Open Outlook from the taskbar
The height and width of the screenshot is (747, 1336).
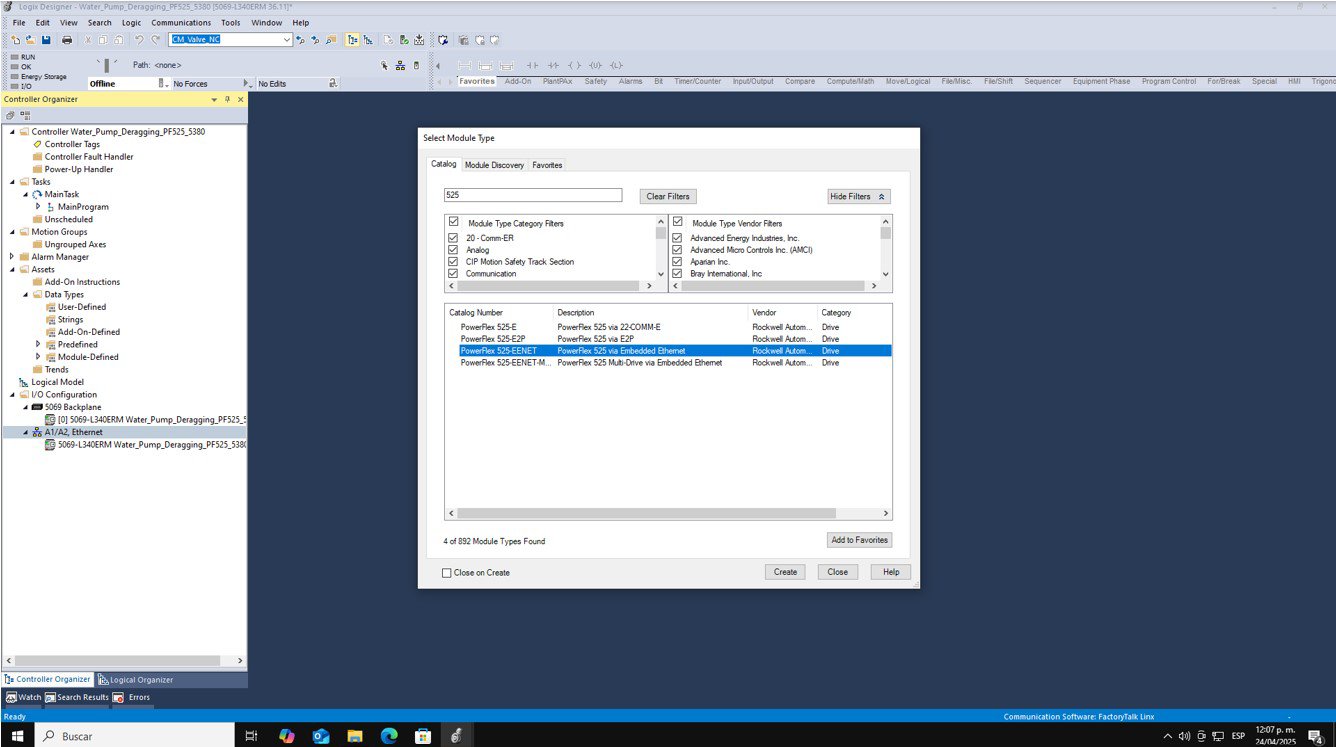click(x=321, y=736)
